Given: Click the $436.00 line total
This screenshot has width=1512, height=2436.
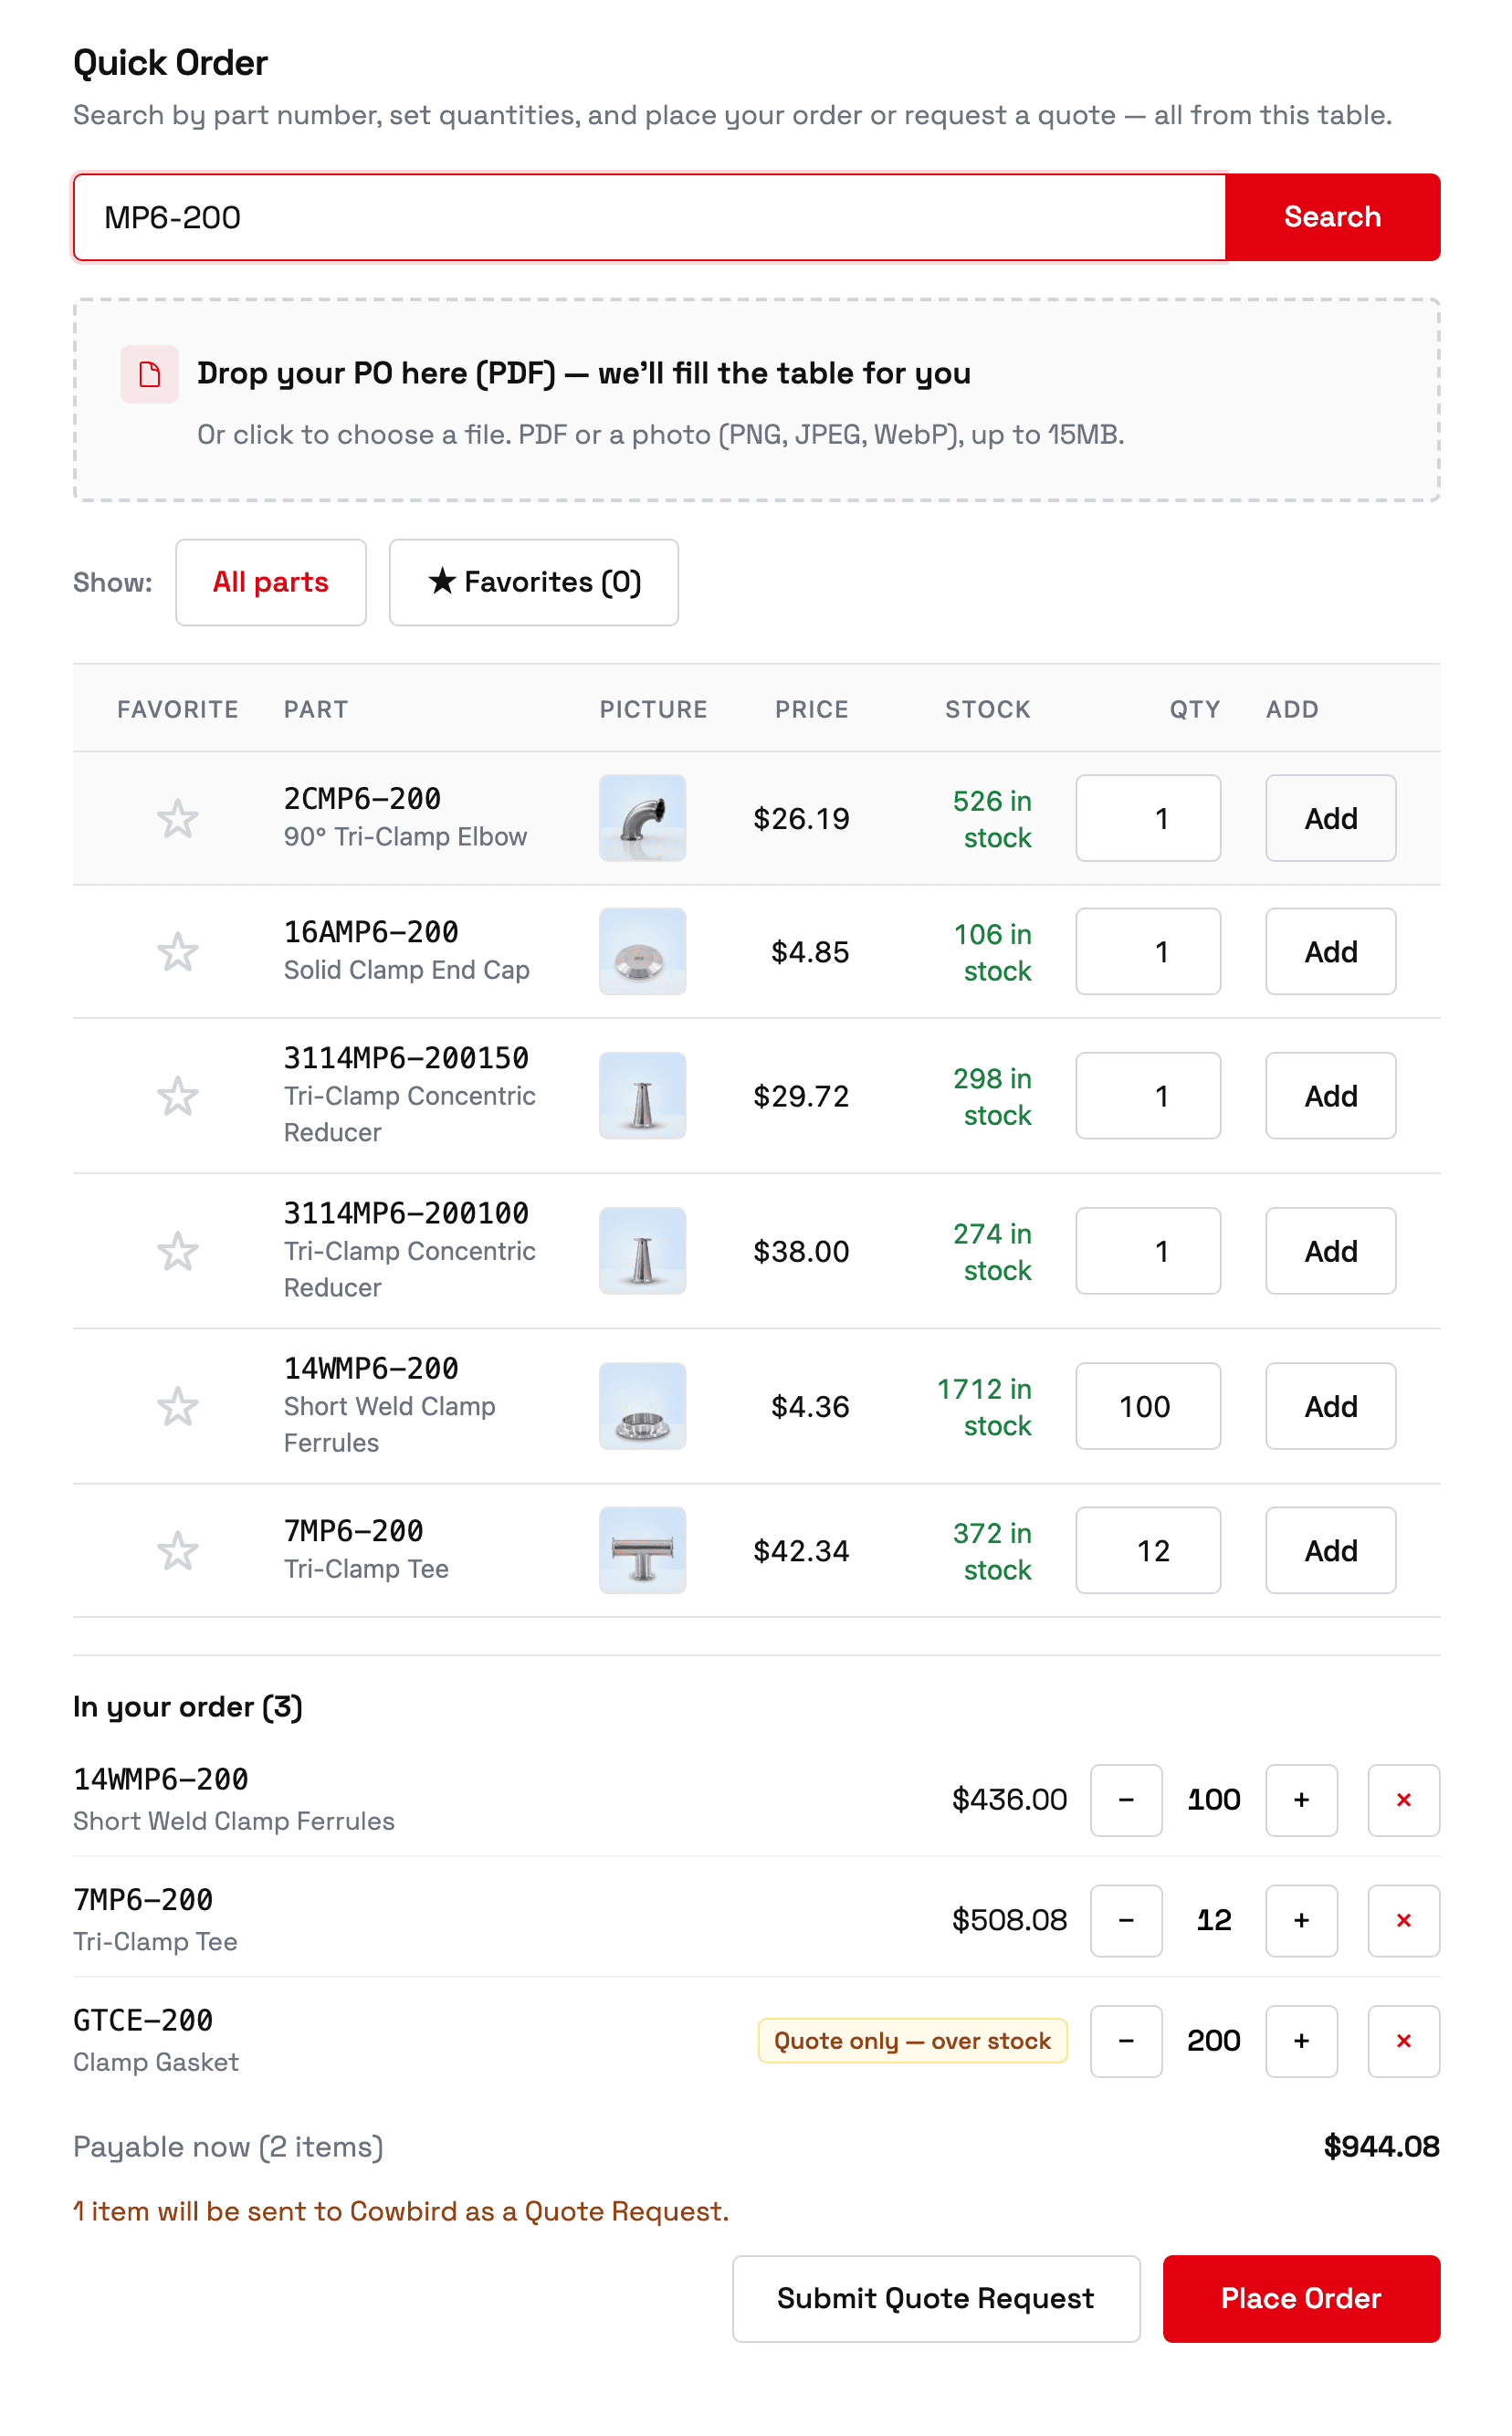Looking at the screenshot, I should [1009, 1799].
